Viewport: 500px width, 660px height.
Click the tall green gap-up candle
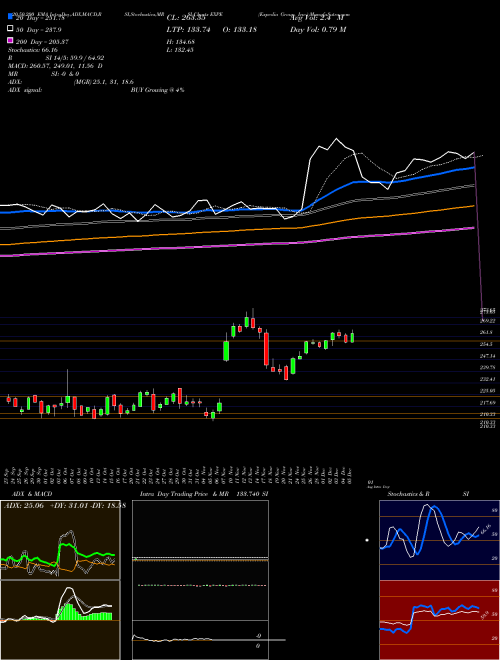point(226,351)
